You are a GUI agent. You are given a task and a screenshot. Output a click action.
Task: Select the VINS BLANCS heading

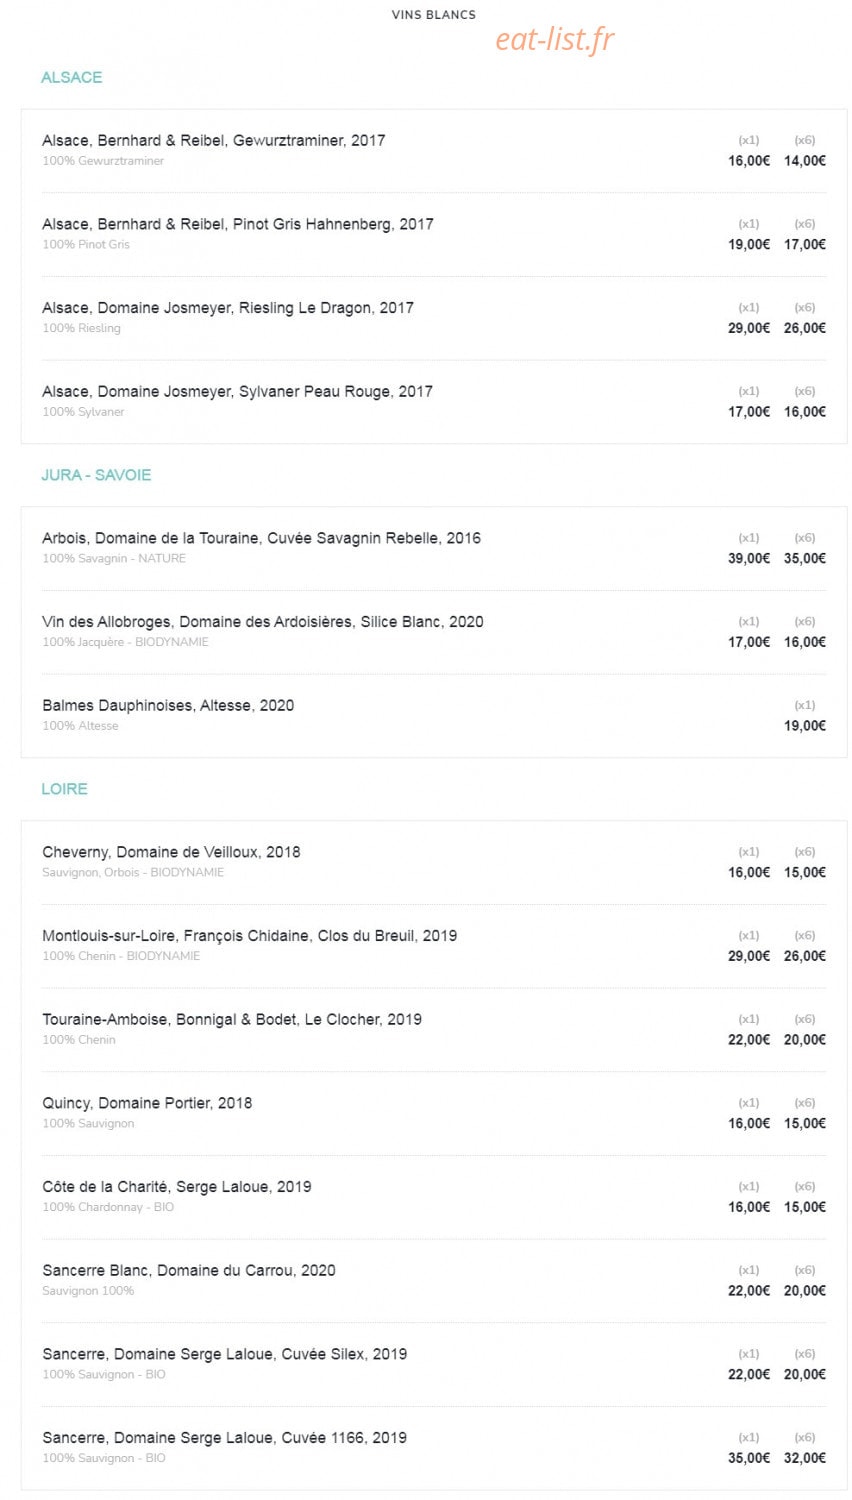pyautogui.click(x=433, y=15)
